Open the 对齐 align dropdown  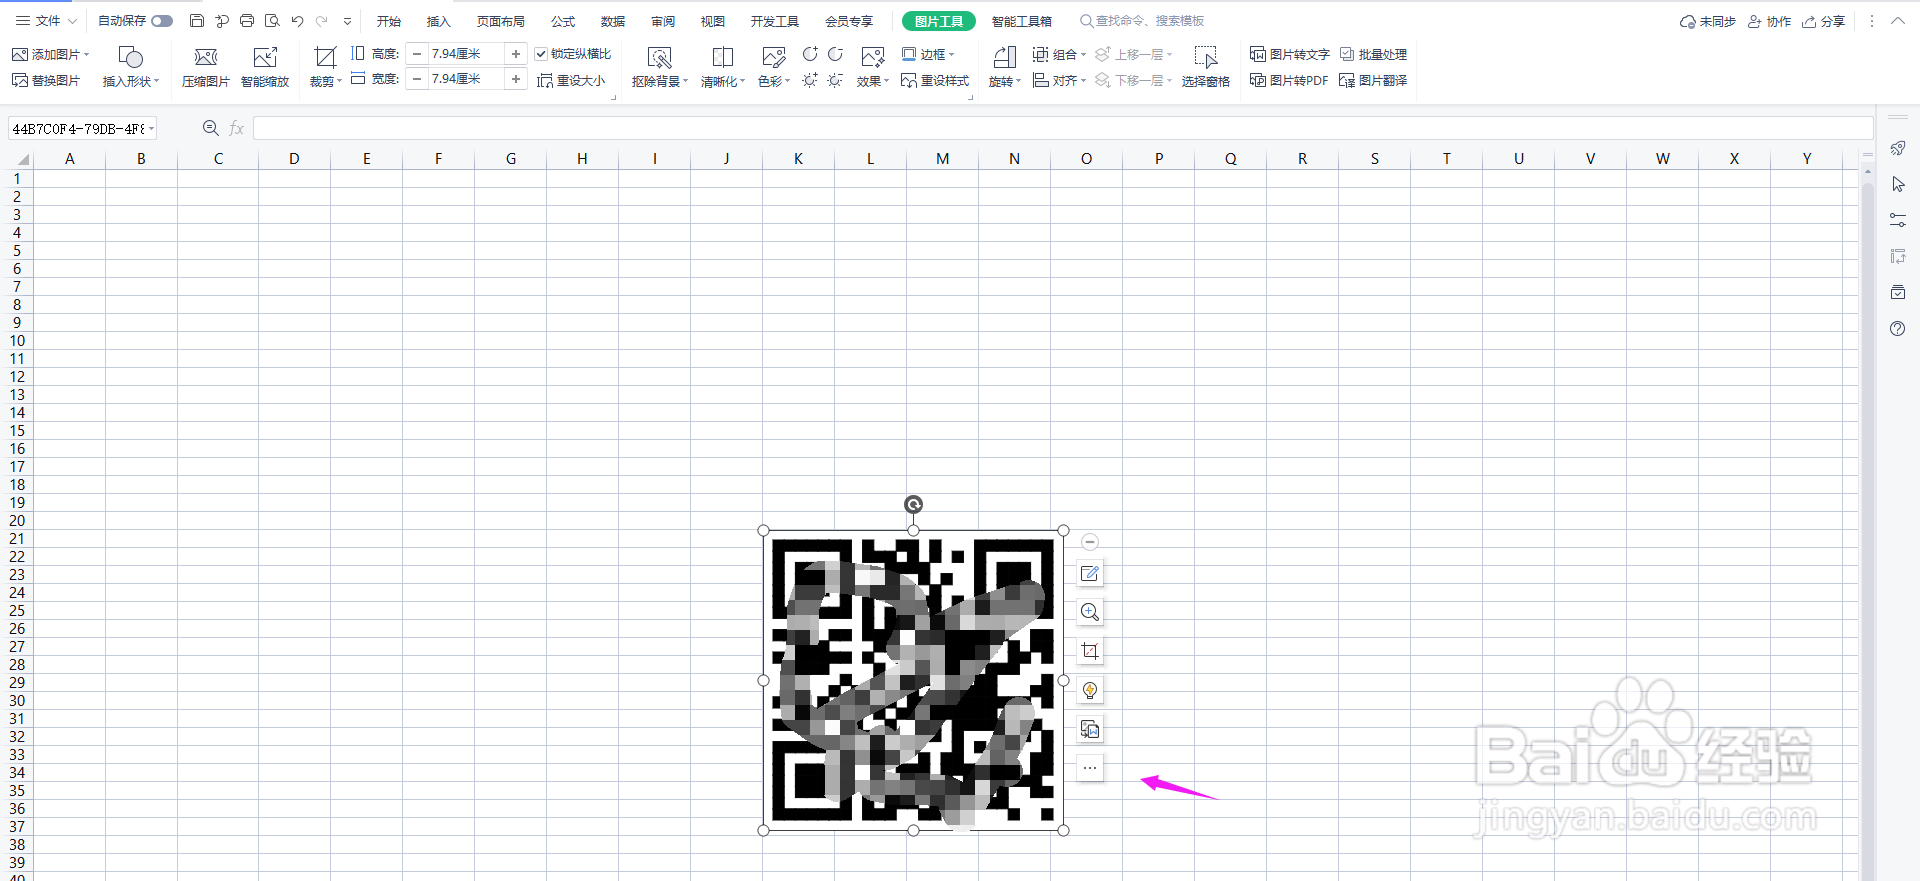[x=1059, y=80]
